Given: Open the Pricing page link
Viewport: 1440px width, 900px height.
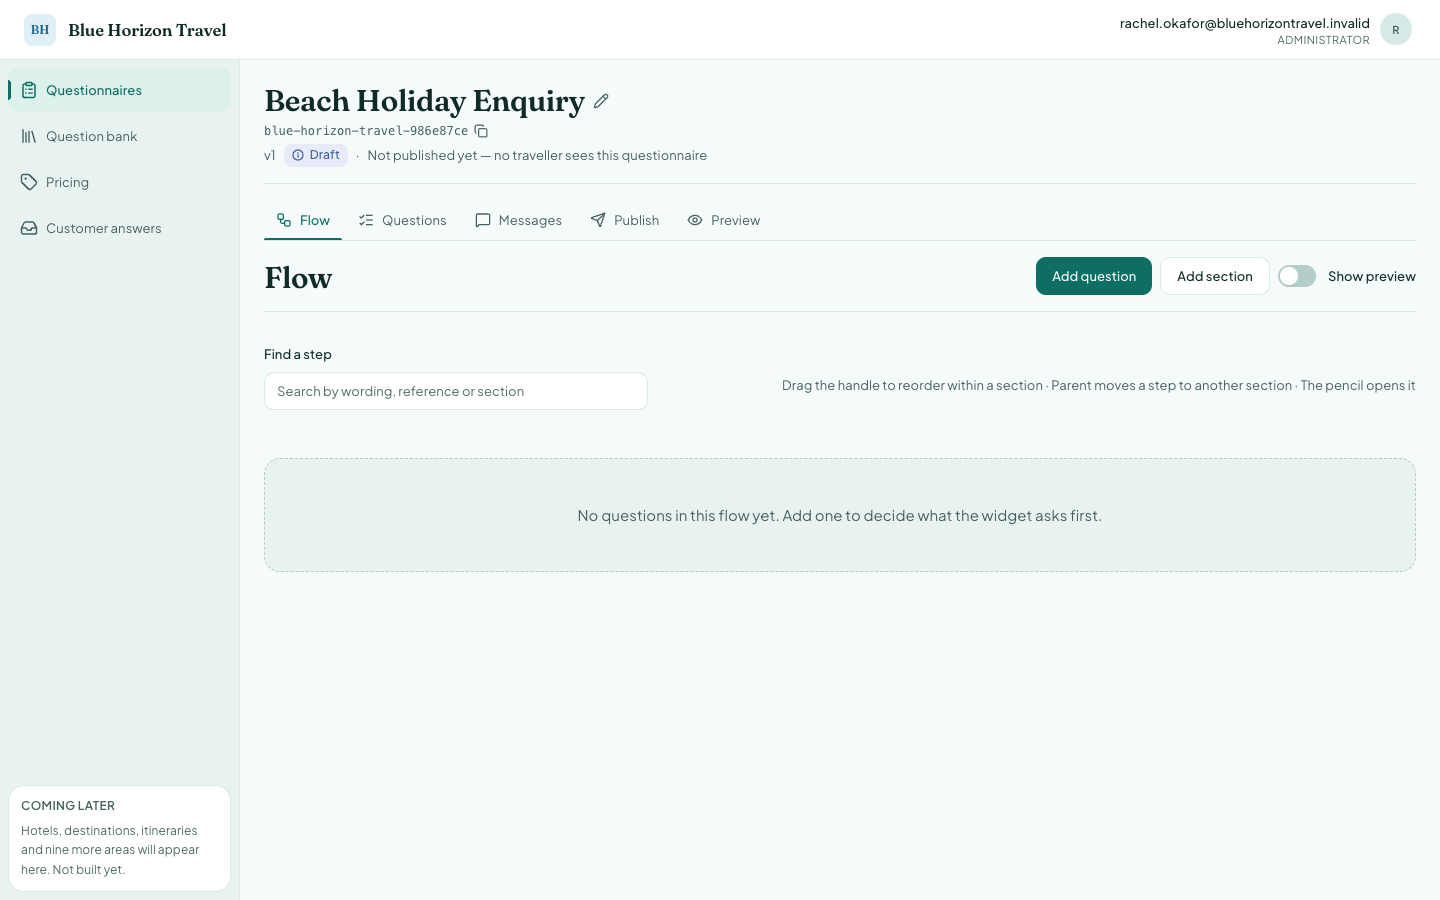Looking at the screenshot, I should click(120, 182).
